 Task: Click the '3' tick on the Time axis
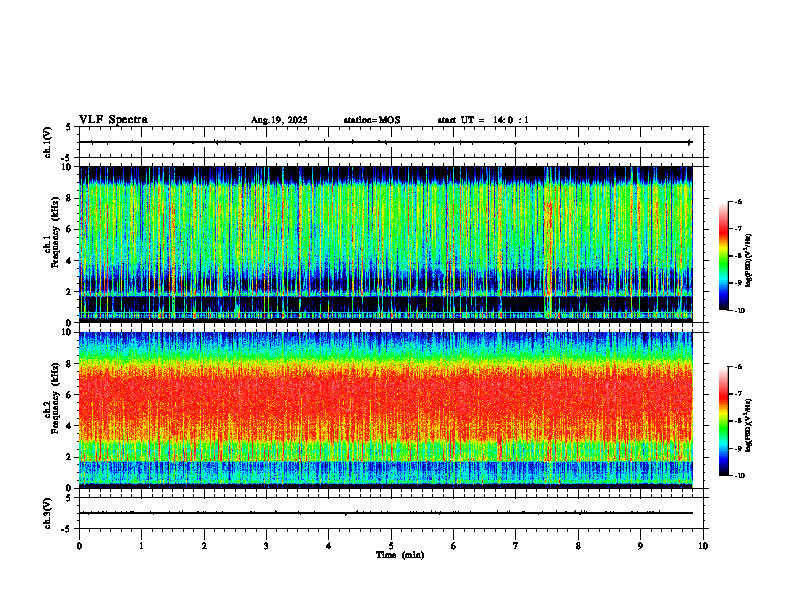(266, 546)
